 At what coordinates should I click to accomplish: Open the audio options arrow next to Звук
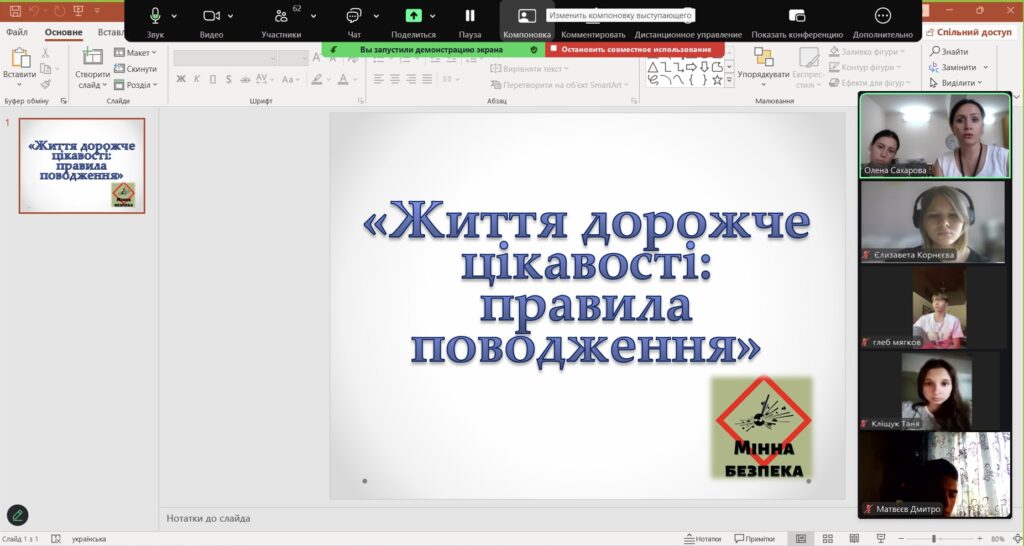(x=174, y=16)
